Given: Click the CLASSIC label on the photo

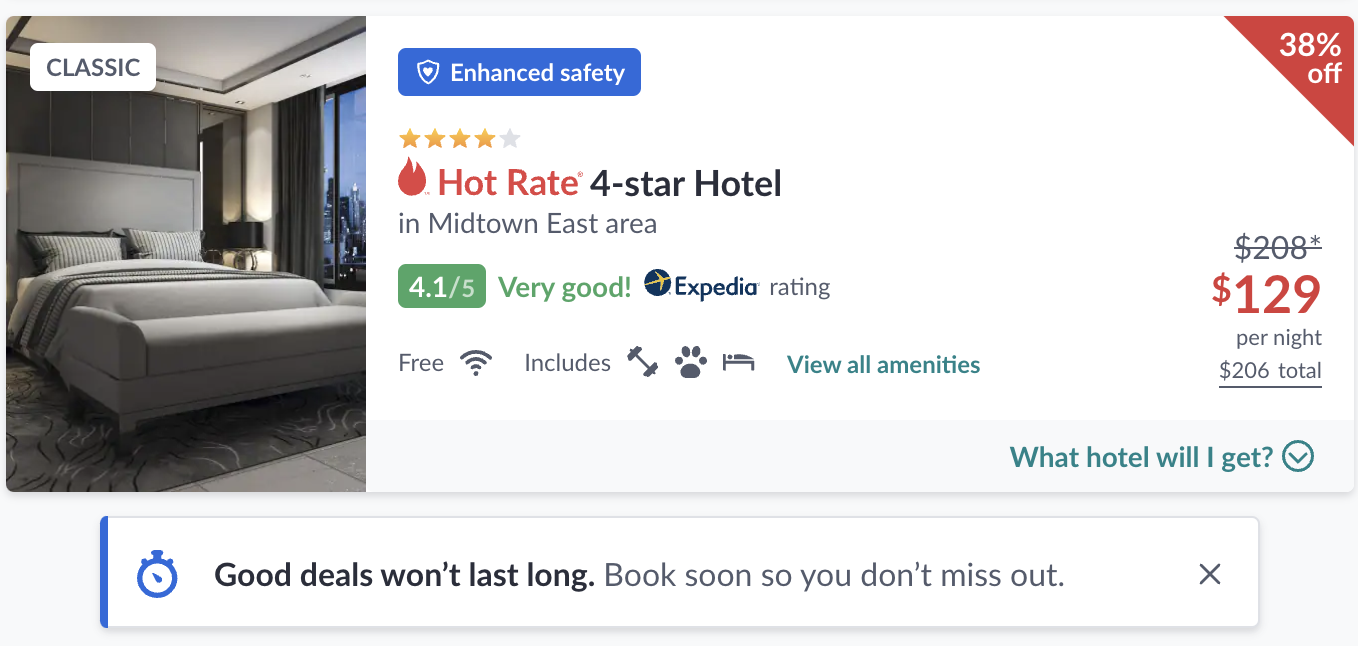Looking at the screenshot, I should click(x=93, y=67).
